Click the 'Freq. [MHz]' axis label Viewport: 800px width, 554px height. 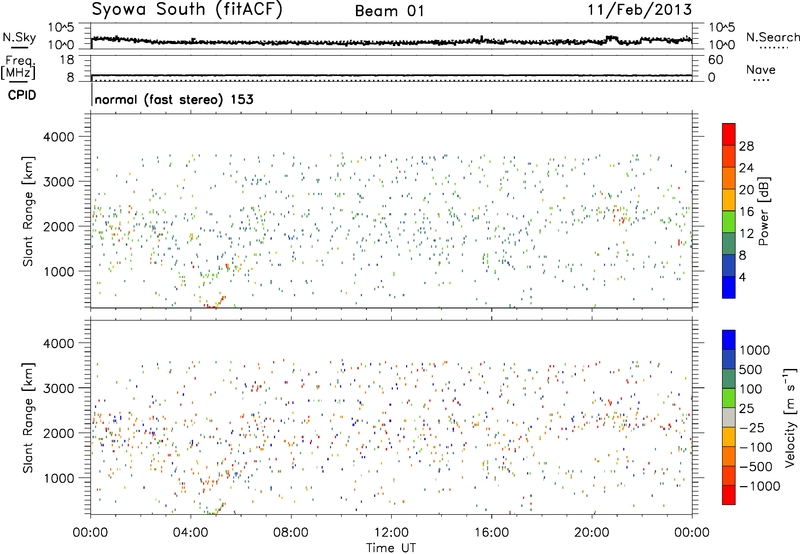pyautogui.click(x=18, y=68)
